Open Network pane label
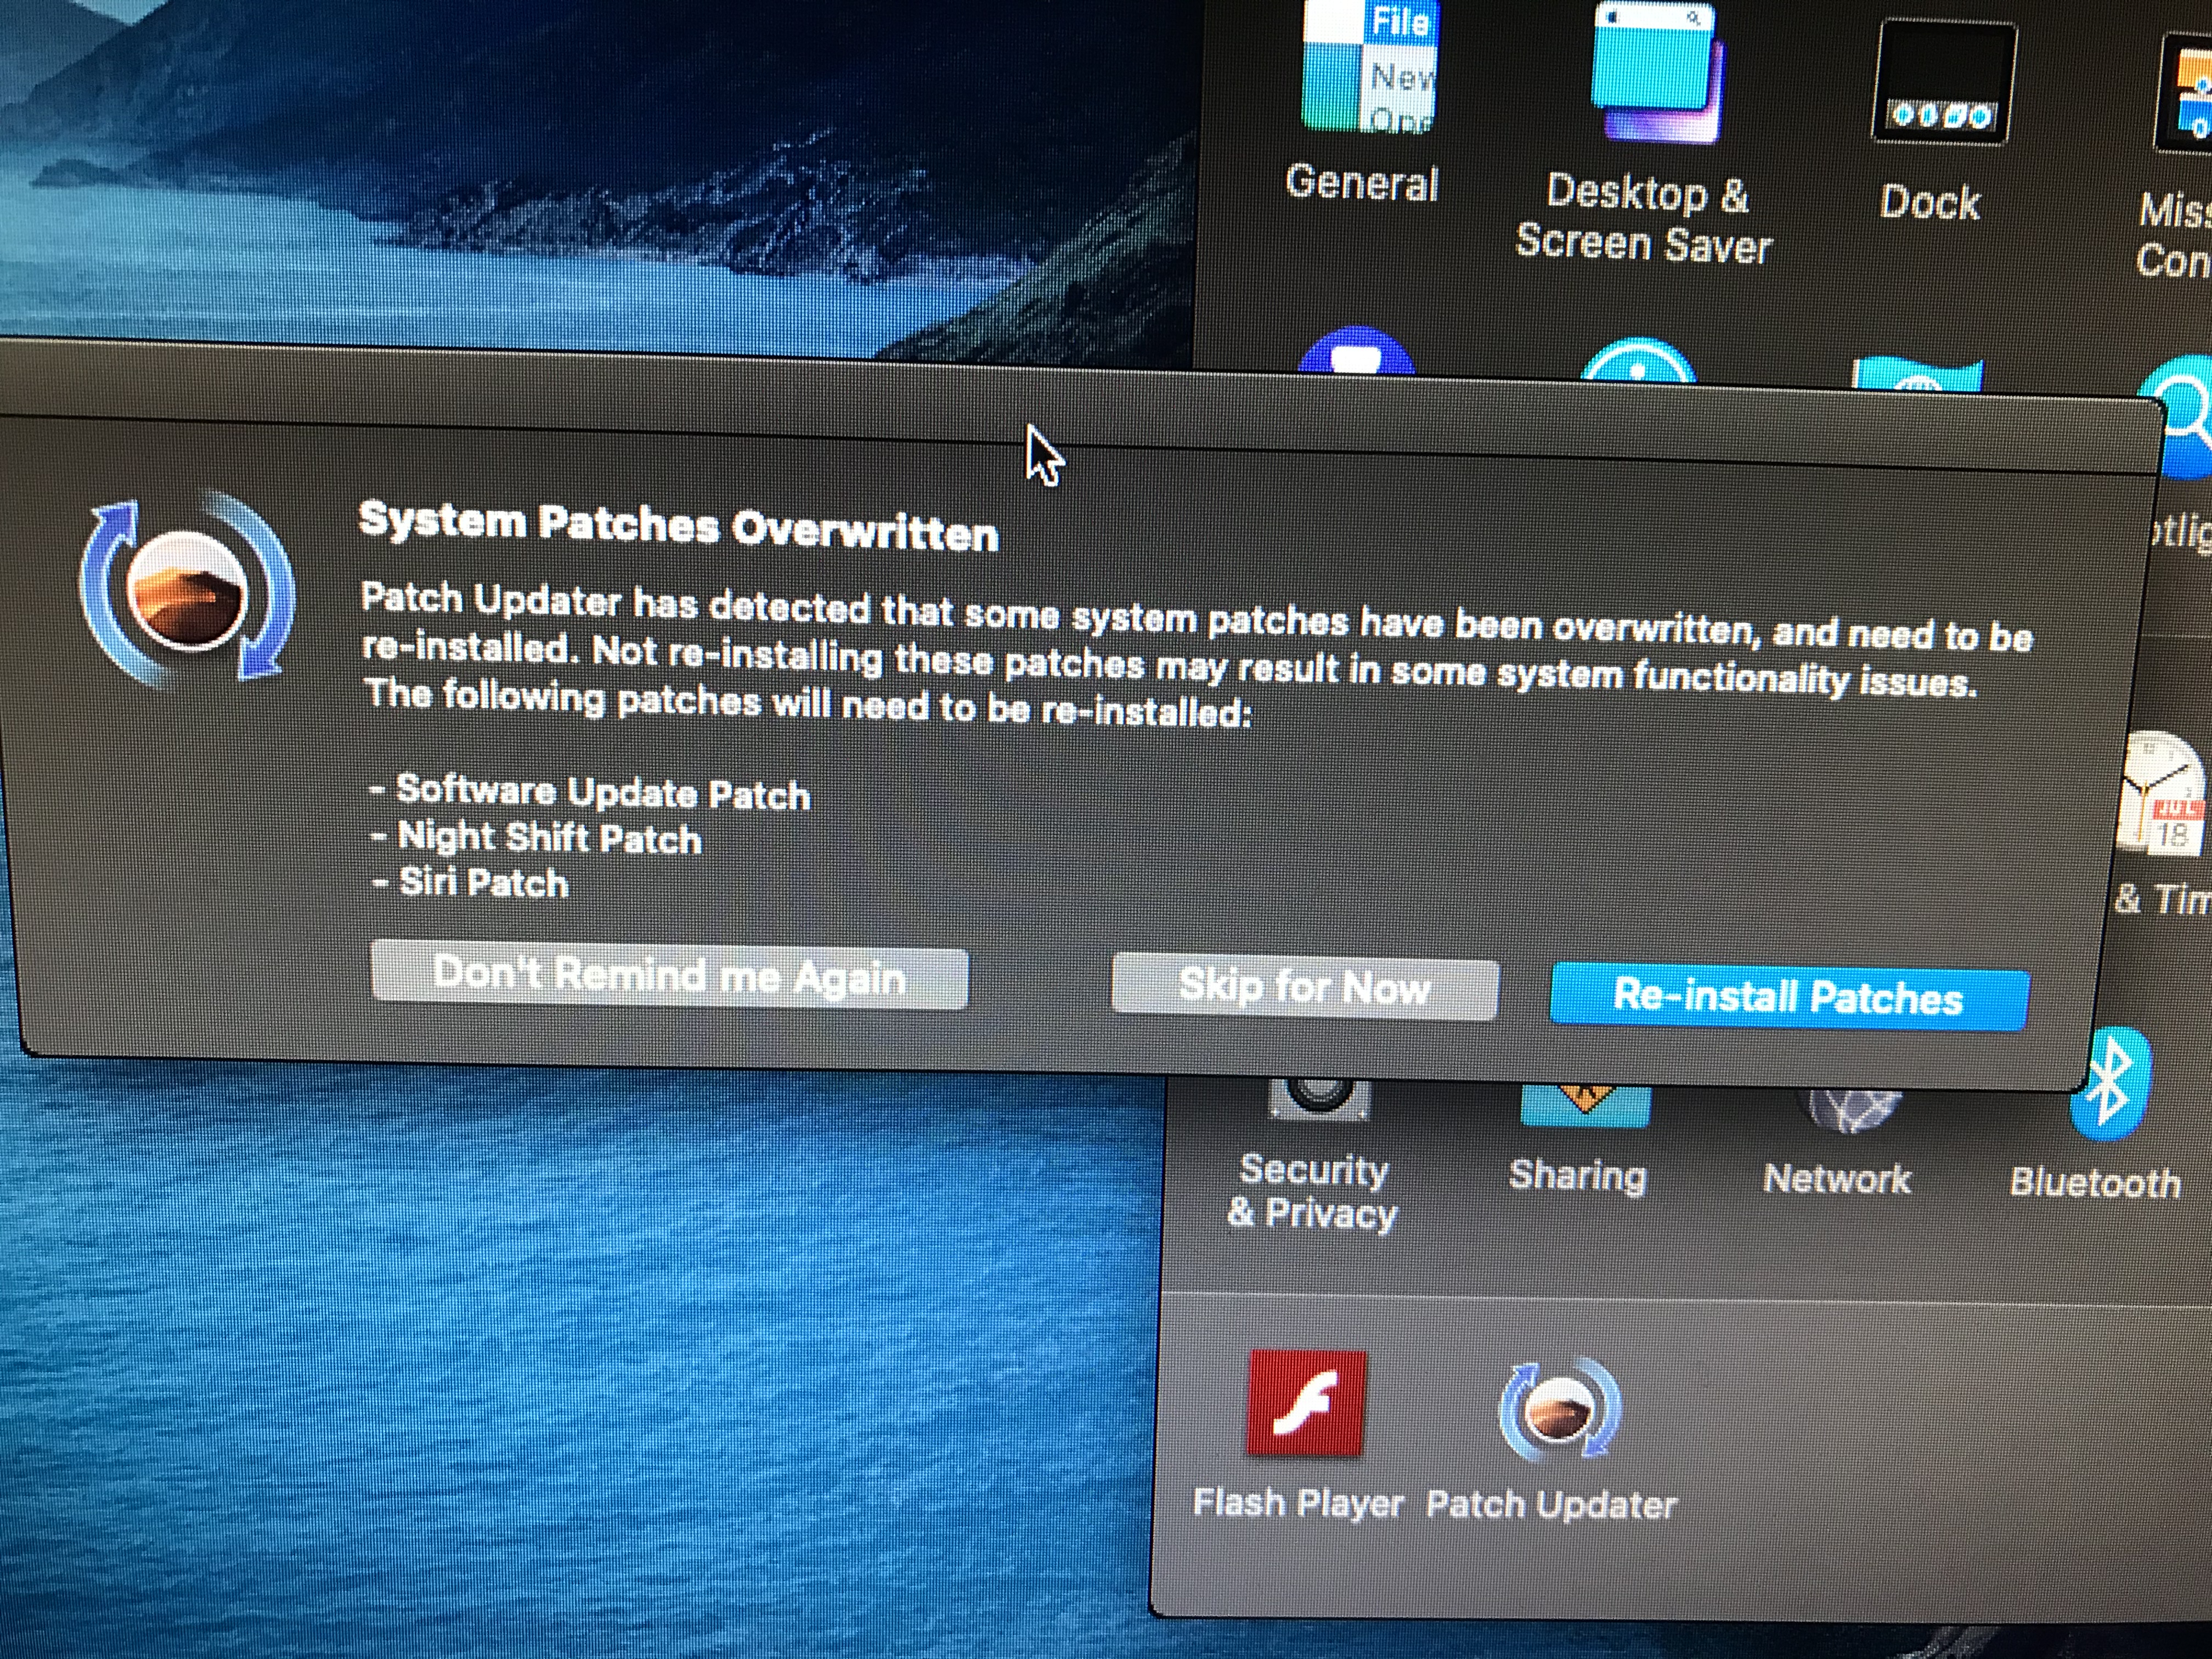 1837,1179
